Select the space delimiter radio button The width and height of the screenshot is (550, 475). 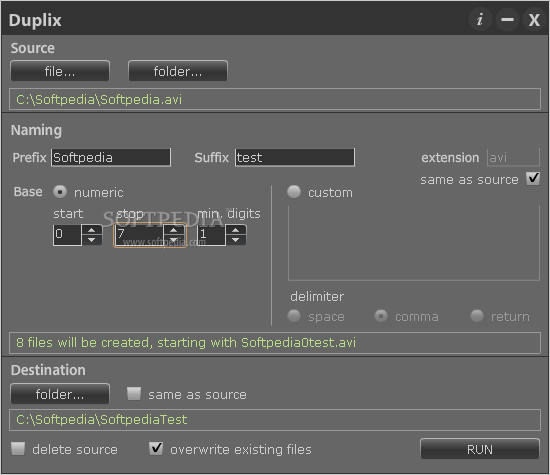tap(294, 316)
